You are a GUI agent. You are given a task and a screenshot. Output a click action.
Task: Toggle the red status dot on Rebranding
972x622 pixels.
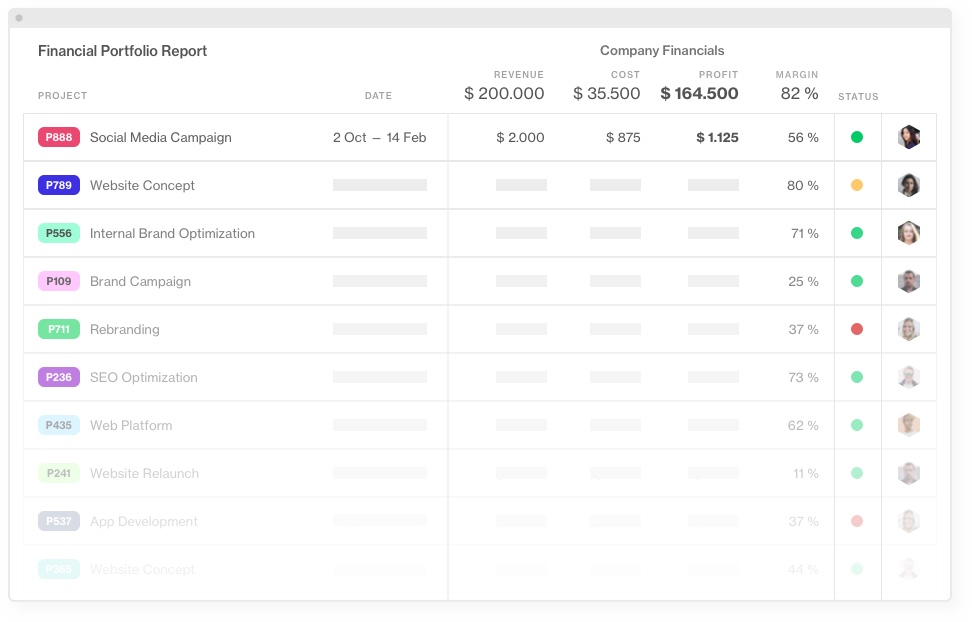857,329
